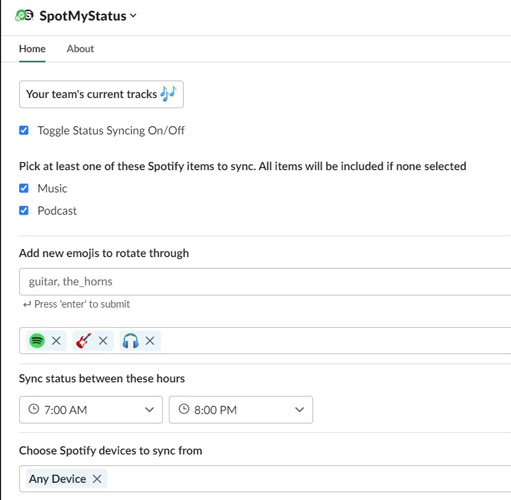Remove the headphones emoji from rotation
Viewport: 511px width, 500px height.
[x=150, y=341]
